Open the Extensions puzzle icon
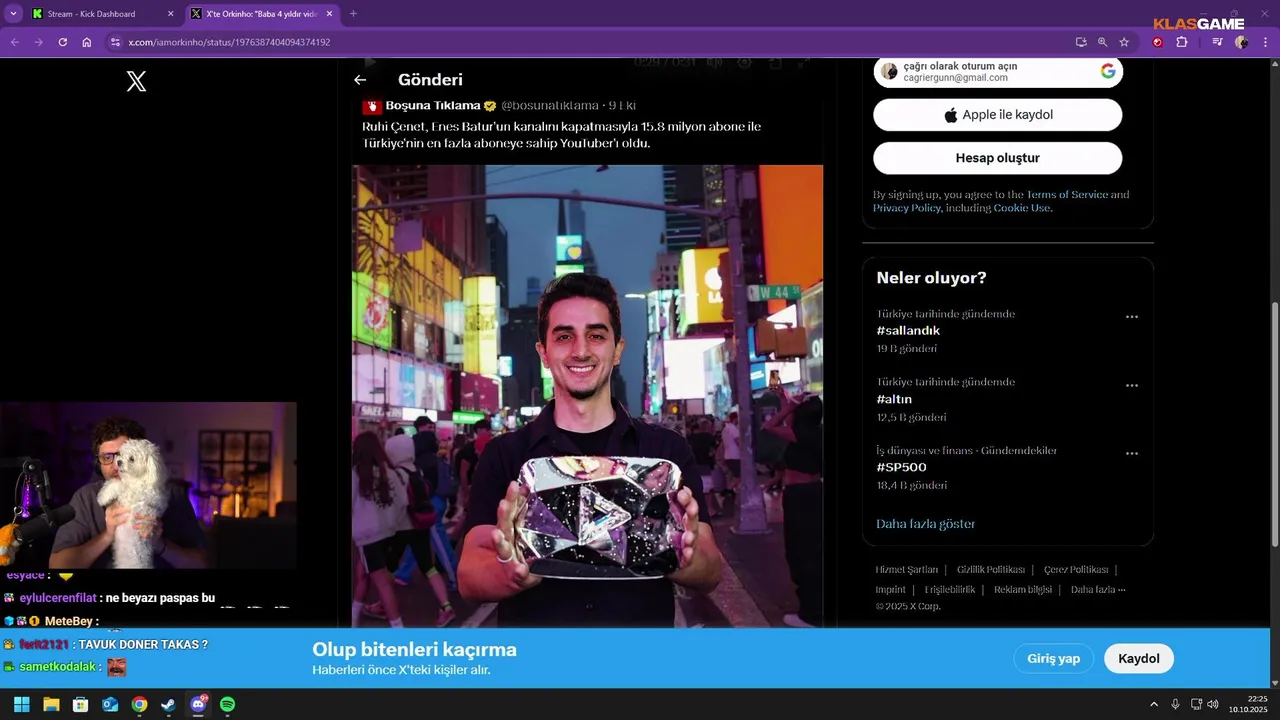Screen dimensions: 1280x720 coord(1182,42)
